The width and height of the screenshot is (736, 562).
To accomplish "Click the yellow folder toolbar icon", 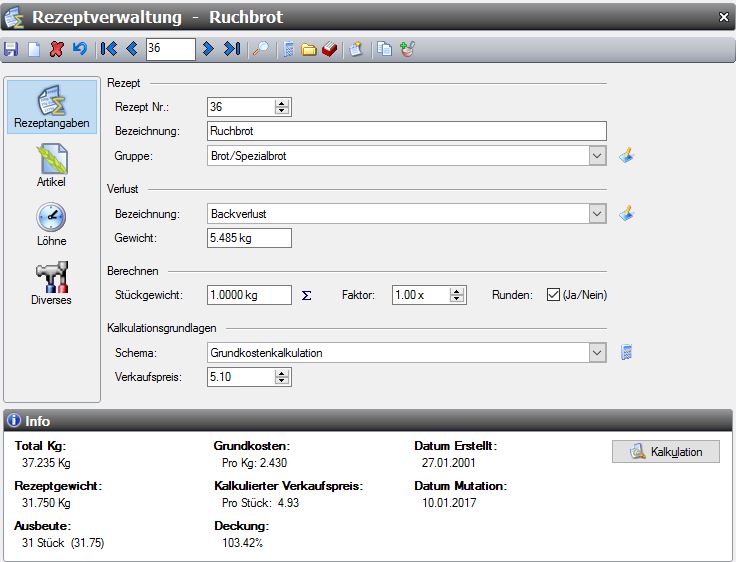I will [309, 48].
